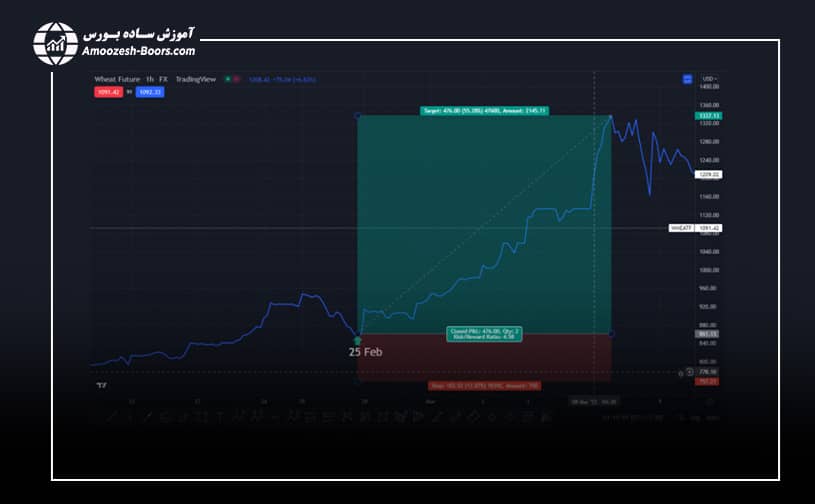Click the WHEATF price label on axis
815x504 pixels.
[681, 228]
